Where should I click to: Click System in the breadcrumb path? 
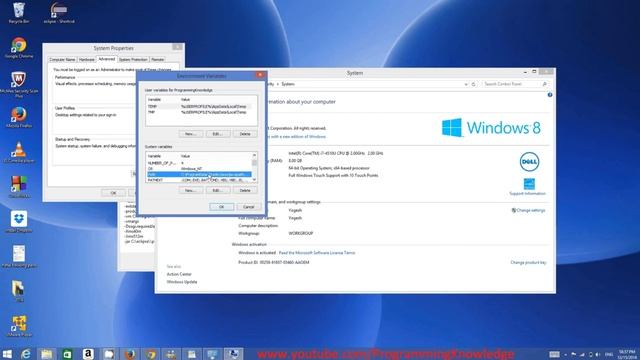pos(288,84)
